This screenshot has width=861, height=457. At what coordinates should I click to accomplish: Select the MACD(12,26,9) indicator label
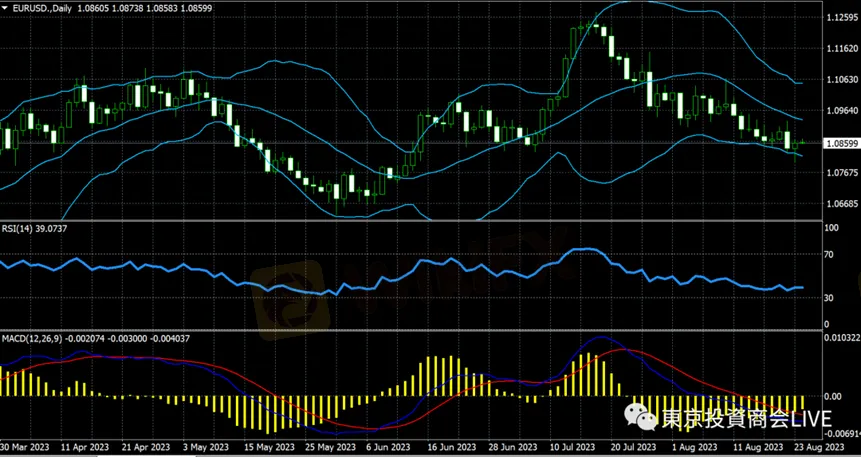[34, 339]
